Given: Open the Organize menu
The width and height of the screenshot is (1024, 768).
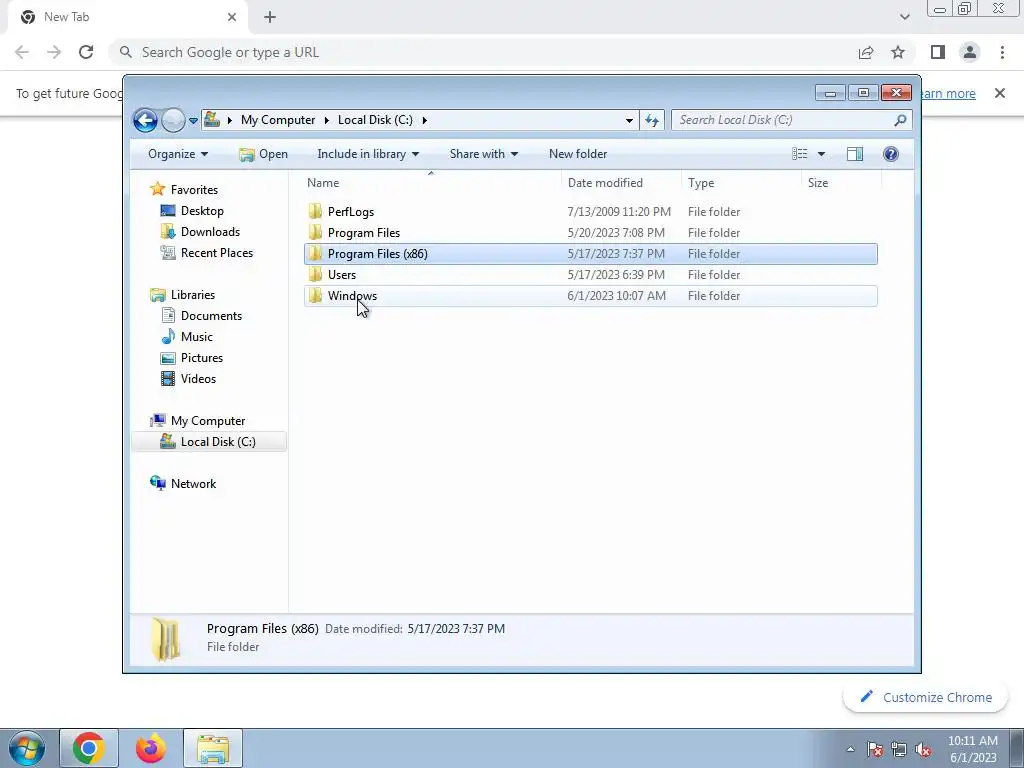Looking at the screenshot, I should [178, 154].
